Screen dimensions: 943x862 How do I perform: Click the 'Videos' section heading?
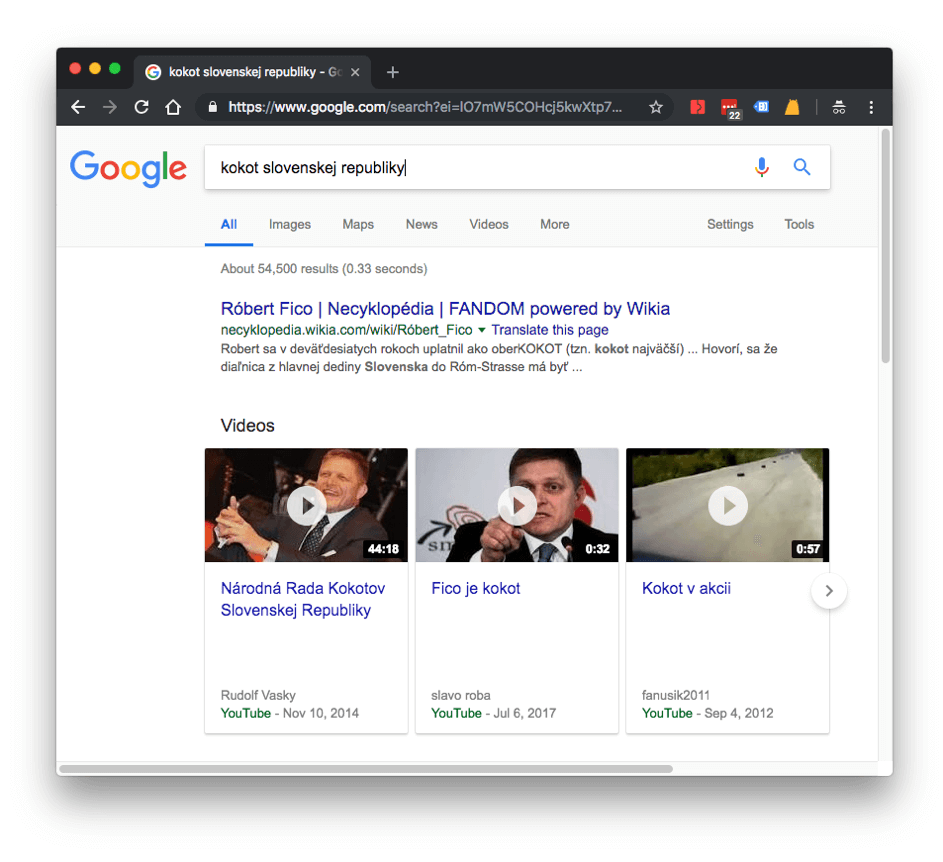pyautogui.click(x=247, y=426)
